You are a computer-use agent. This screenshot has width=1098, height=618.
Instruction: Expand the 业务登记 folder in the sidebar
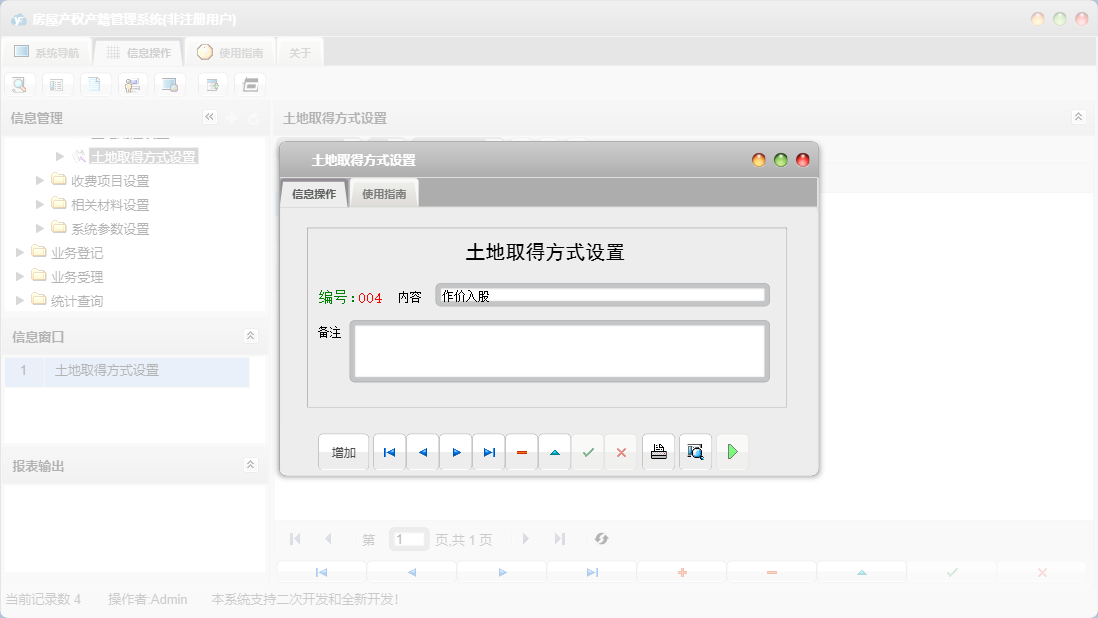19,252
